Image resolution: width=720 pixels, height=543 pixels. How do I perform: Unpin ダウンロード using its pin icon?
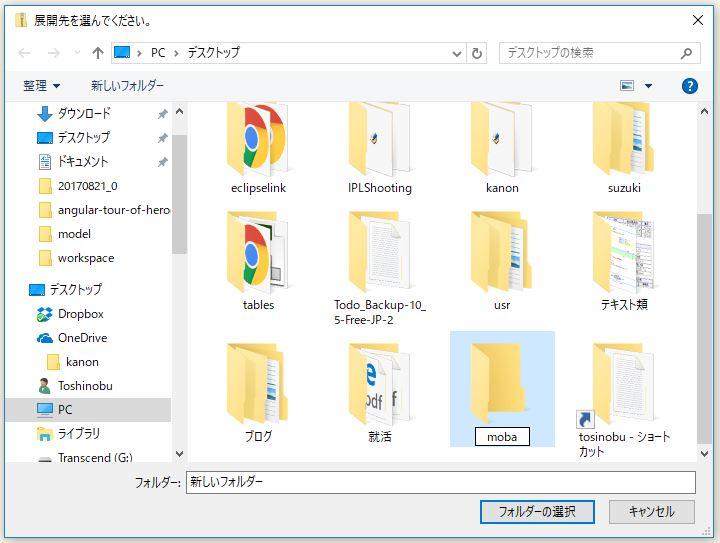pyautogui.click(x=163, y=114)
